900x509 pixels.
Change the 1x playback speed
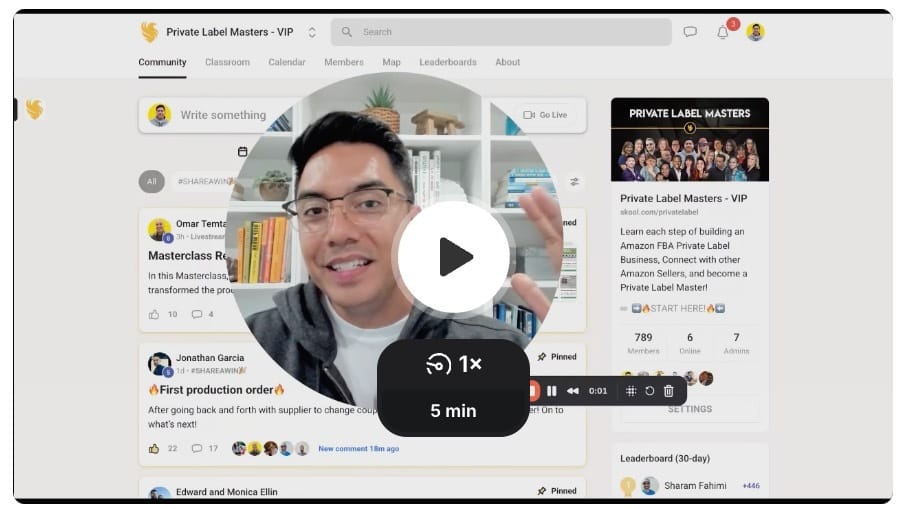coord(453,364)
